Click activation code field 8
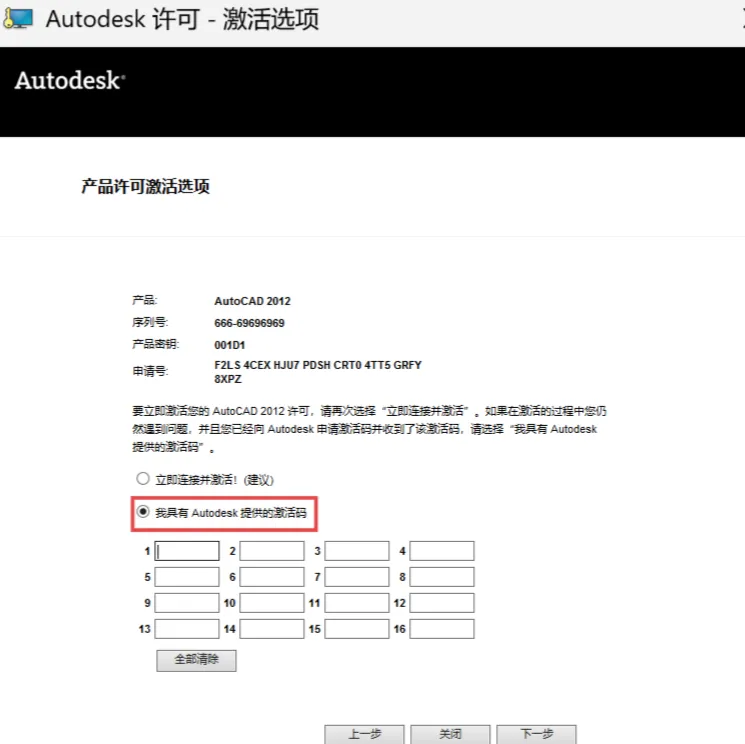Screen dimensions: 745x744 (442, 577)
